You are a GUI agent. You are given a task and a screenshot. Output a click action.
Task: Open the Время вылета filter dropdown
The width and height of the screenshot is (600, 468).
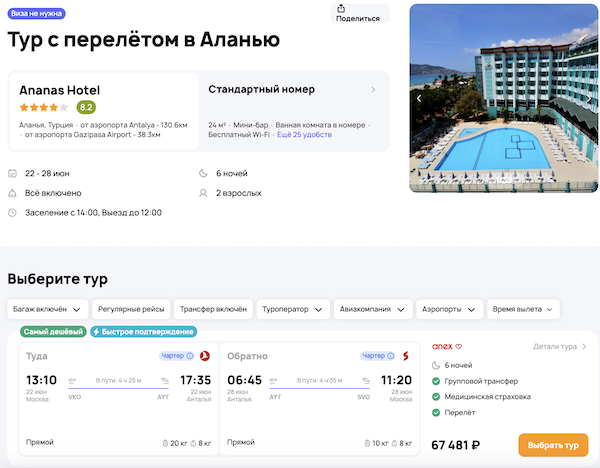click(x=524, y=309)
